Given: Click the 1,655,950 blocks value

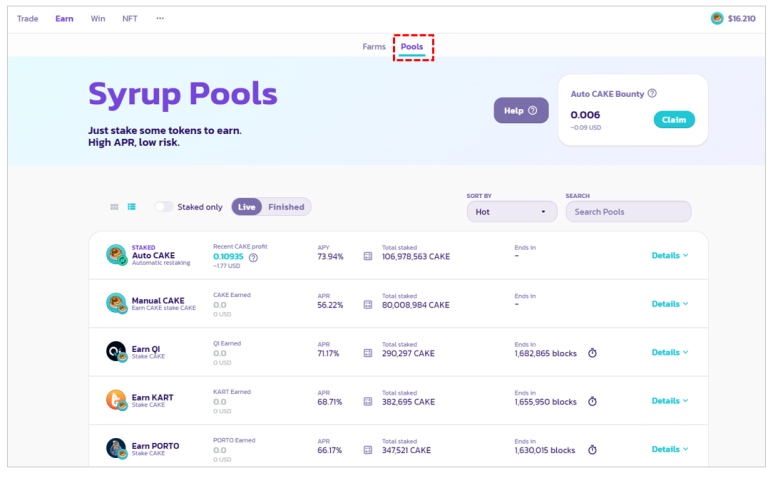Looking at the screenshot, I should pos(546,402).
